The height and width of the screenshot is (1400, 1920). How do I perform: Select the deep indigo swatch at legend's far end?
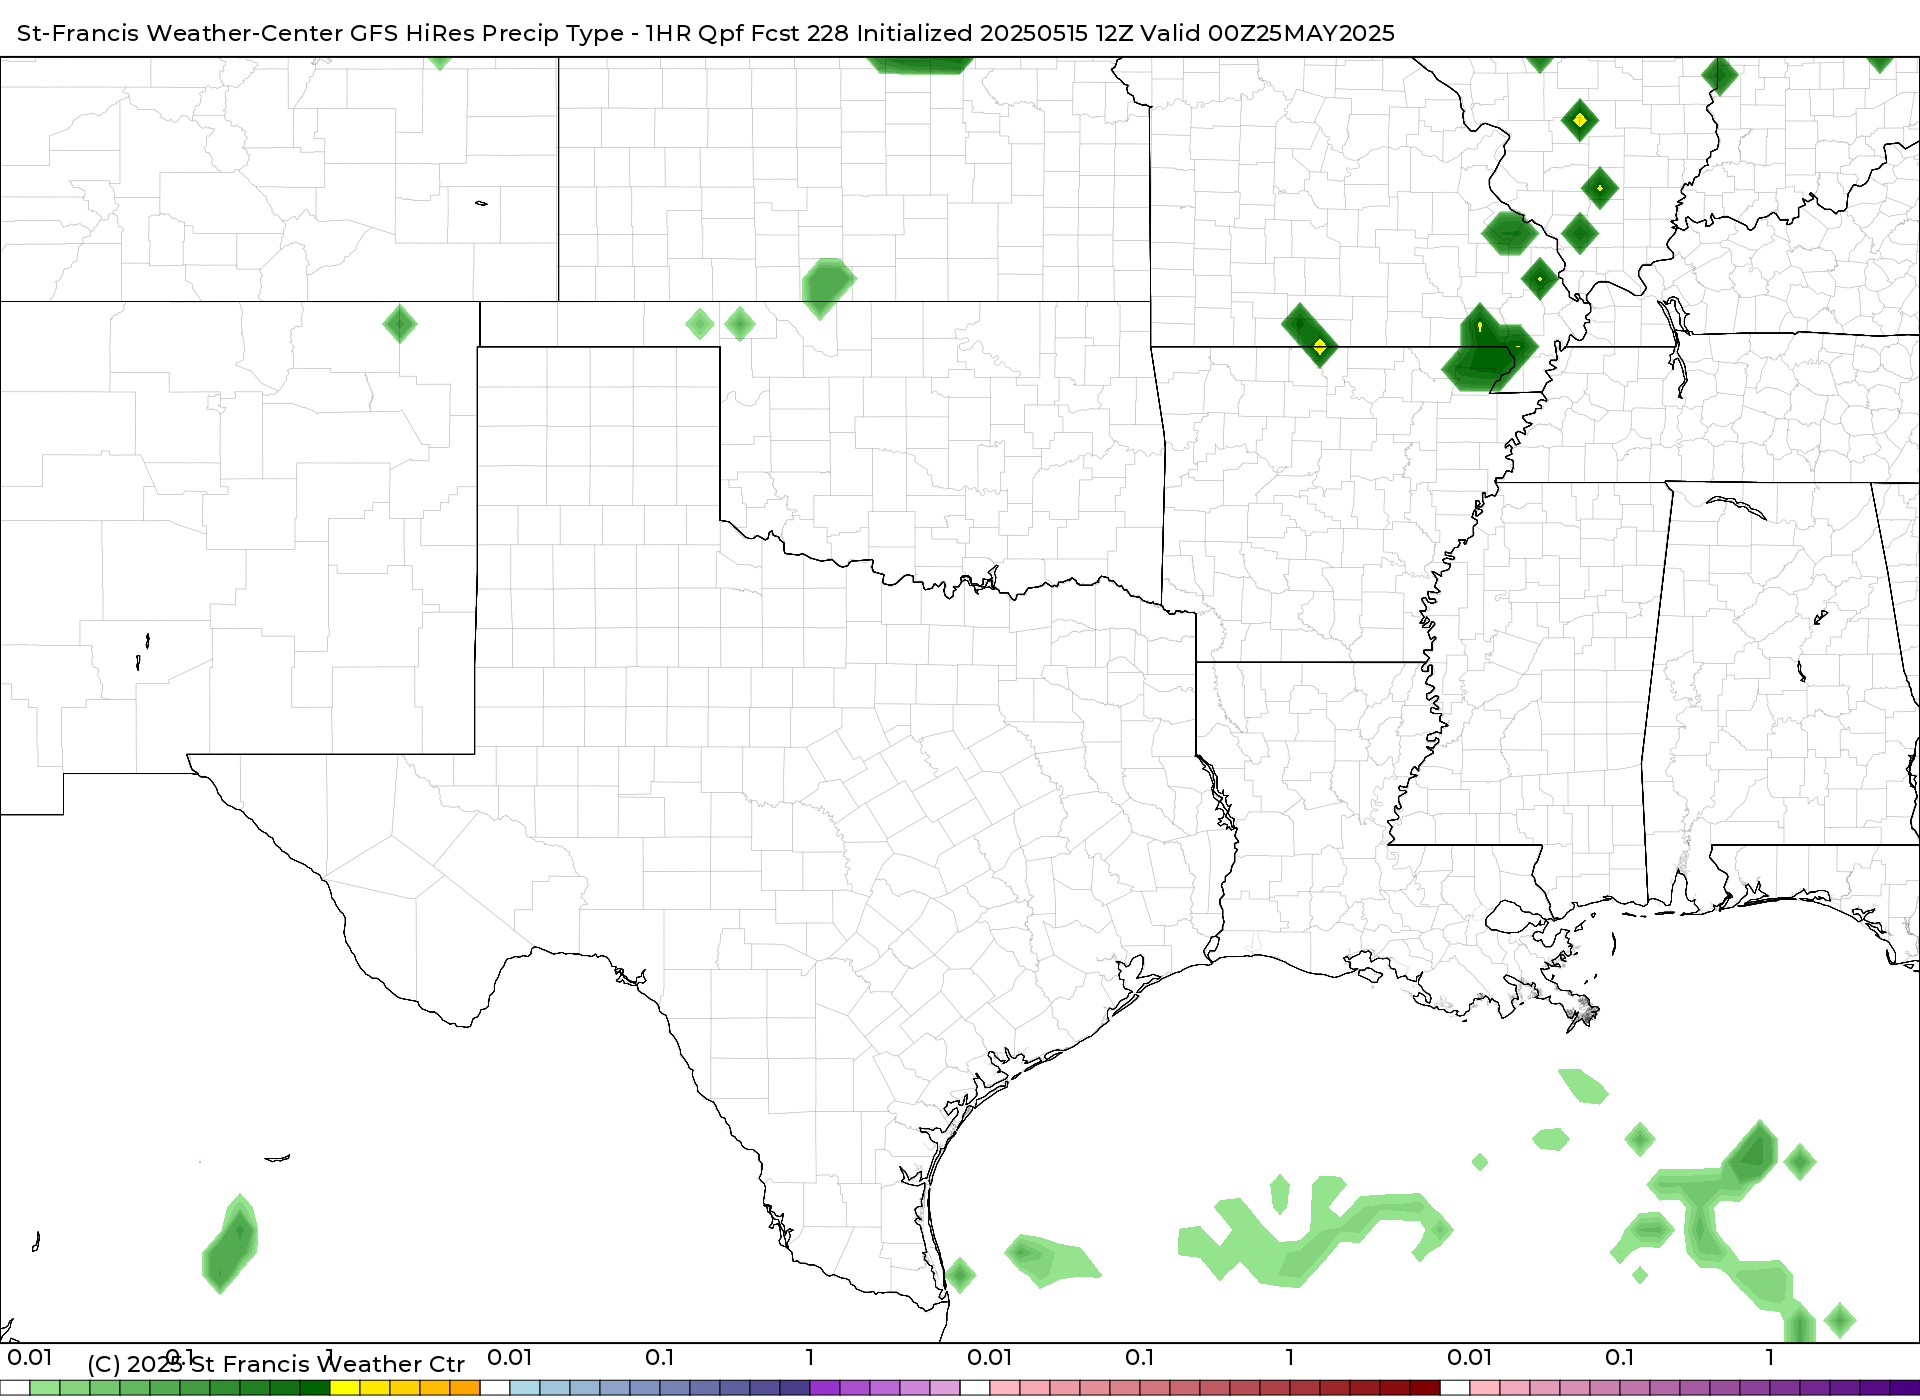(x=1904, y=1389)
